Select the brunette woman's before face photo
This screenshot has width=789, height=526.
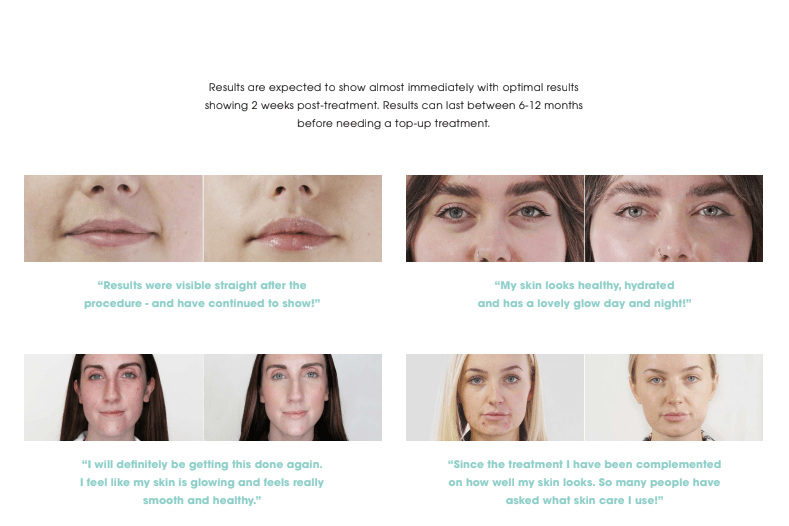(x=113, y=397)
